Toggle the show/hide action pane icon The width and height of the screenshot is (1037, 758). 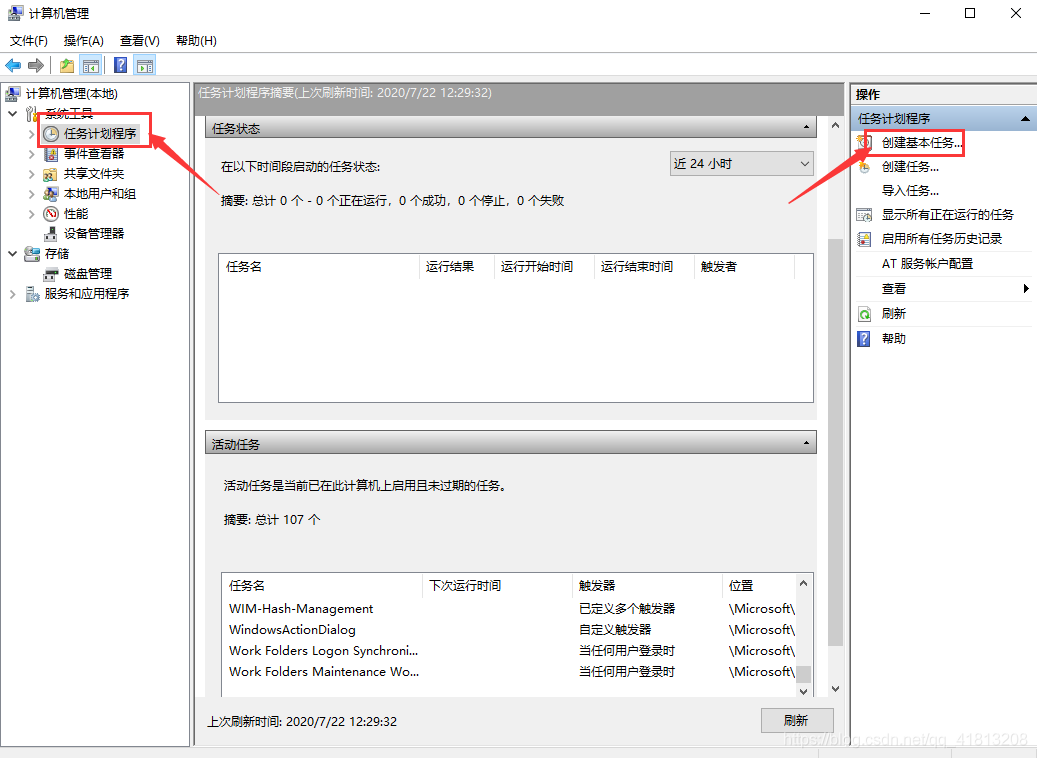[x=145, y=65]
